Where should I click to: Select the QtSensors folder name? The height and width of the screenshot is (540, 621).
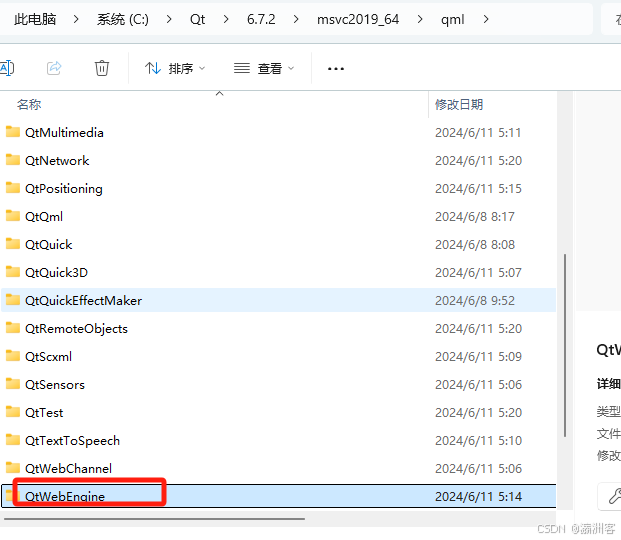[x=55, y=385]
